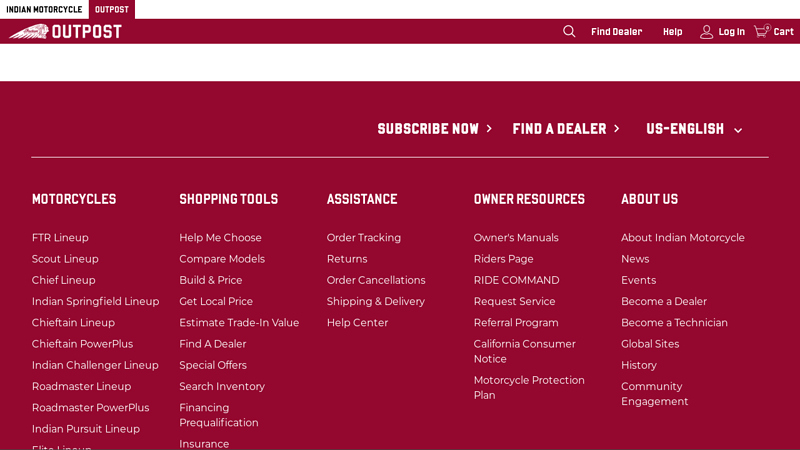Image resolution: width=800 pixels, height=450 pixels.
Task: Open Chieftain Lineup link
Action: (x=73, y=323)
